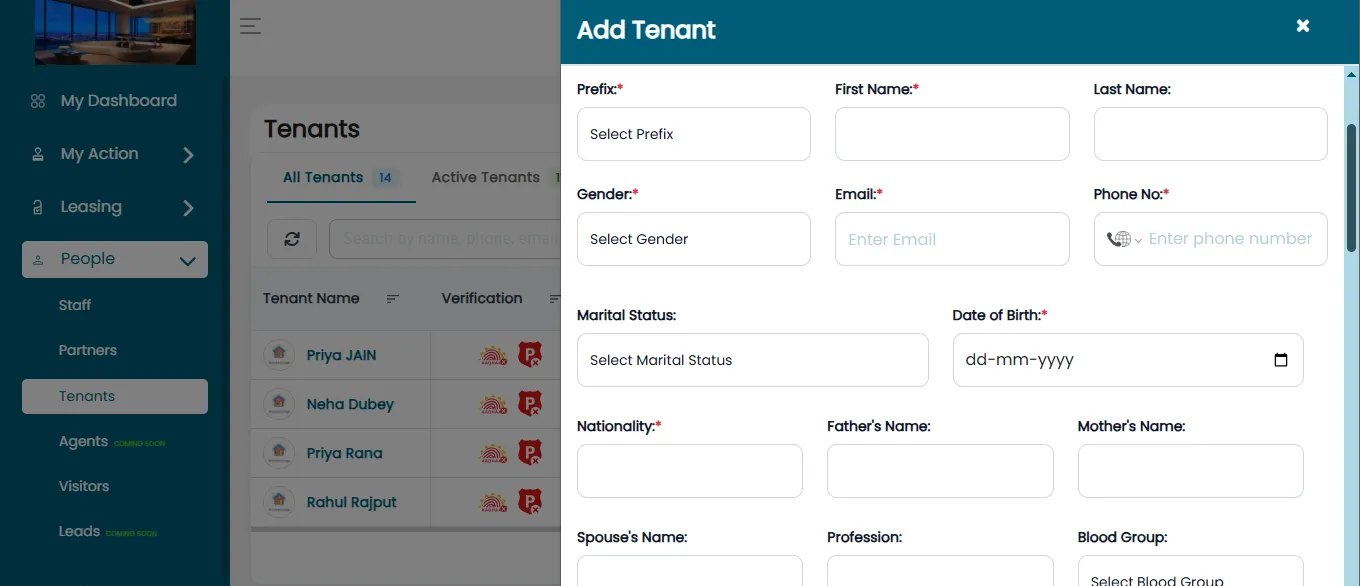Click the Add Tenant form vertical scrollbar
Viewport: 1360px width, 586px height.
point(1352,188)
